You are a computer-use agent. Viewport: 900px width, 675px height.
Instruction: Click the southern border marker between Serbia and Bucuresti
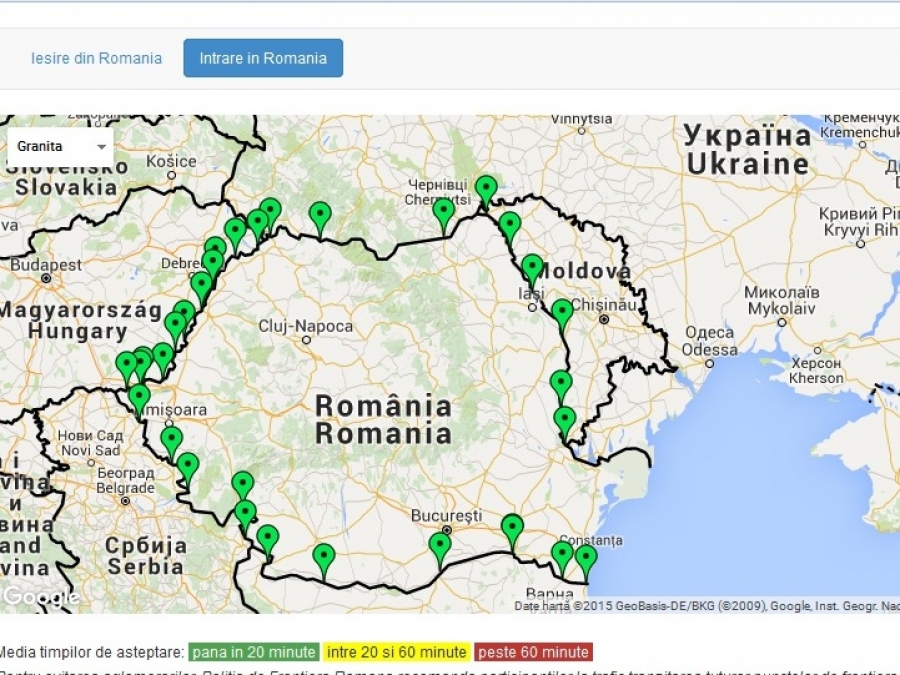click(x=324, y=560)
